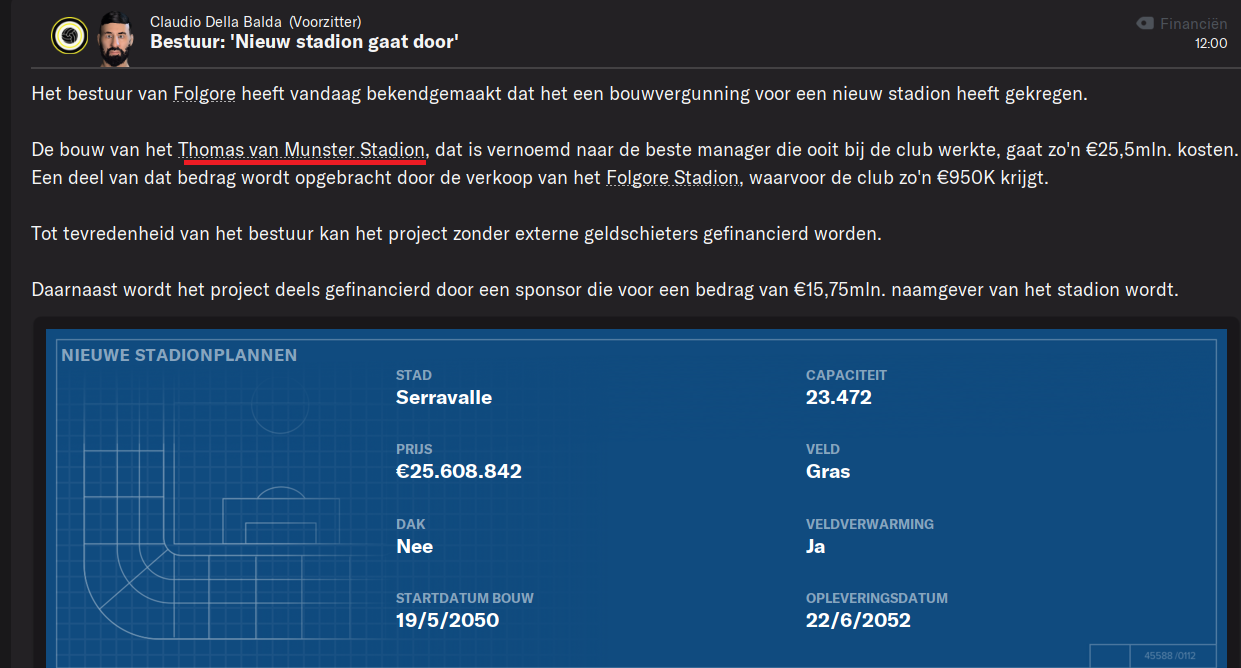Click the Folgore club badge icon
1241x668 pixels.
(x=69, y=36)
